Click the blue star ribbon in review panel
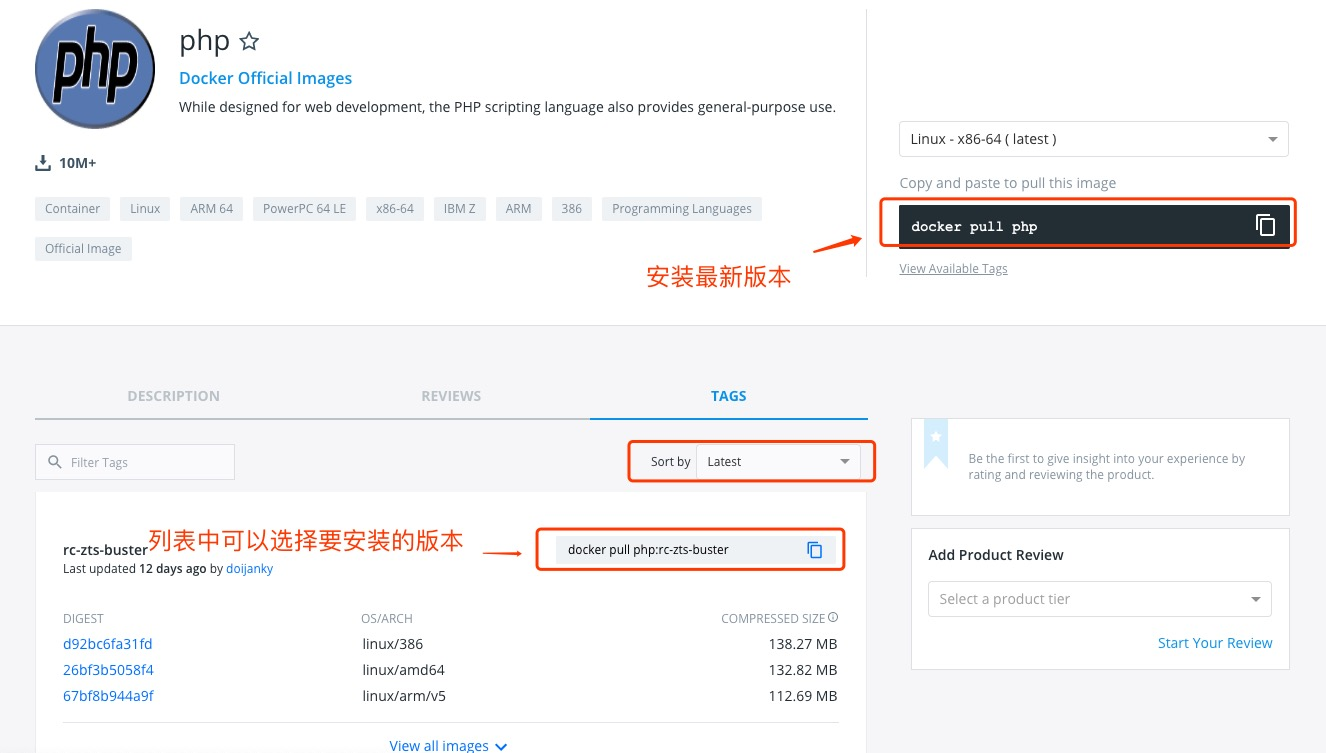The height and width of the screenshot is (753, 1326). coord(936,438)
